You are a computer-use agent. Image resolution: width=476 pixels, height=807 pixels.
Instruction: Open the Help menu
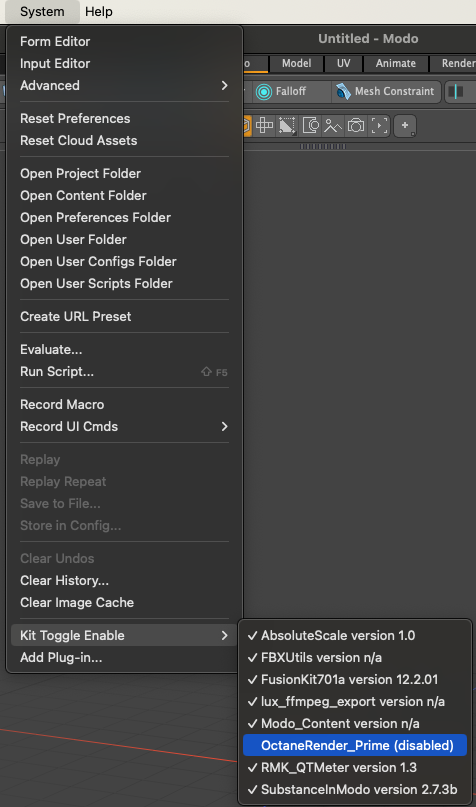[x=99, y=11]
